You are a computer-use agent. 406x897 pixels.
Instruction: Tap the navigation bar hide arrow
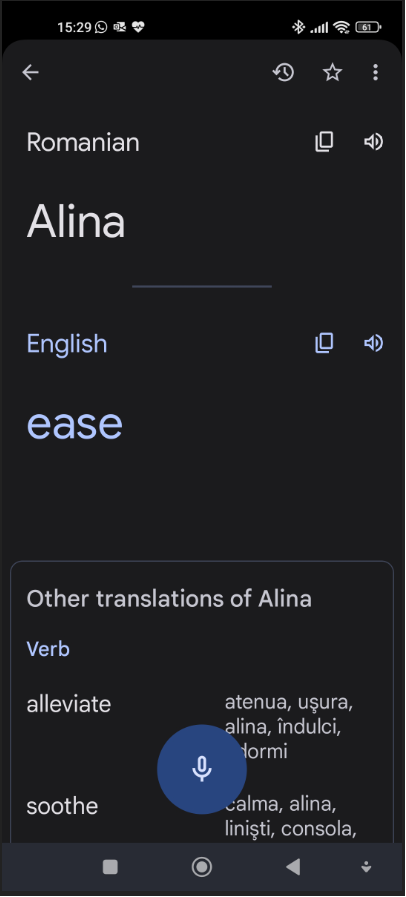[x=366, y=868]
